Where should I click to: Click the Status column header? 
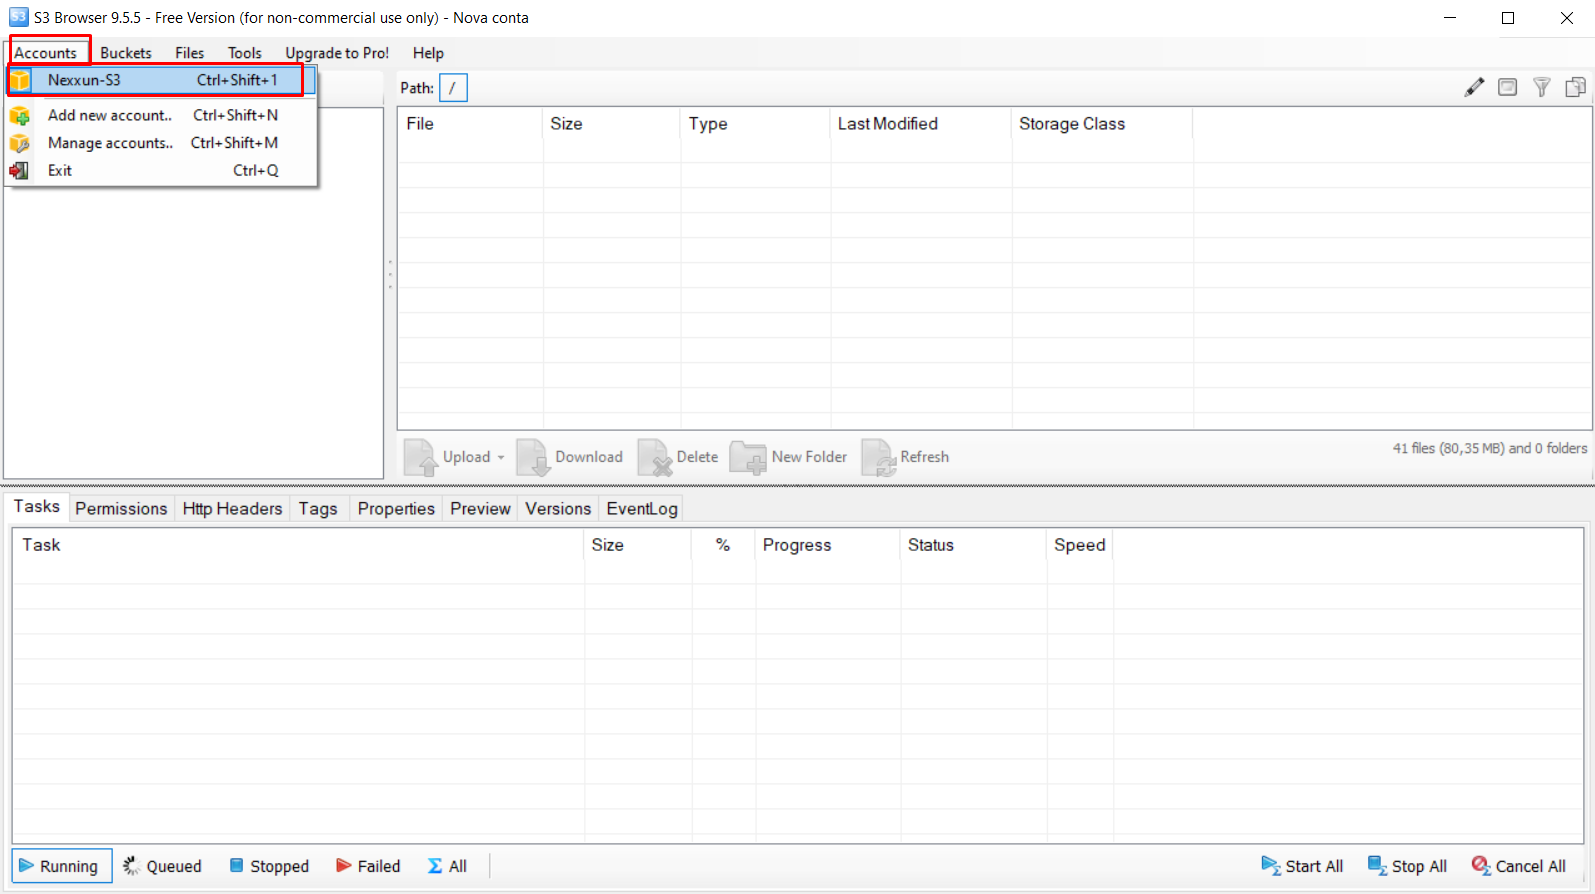point(973,545)
